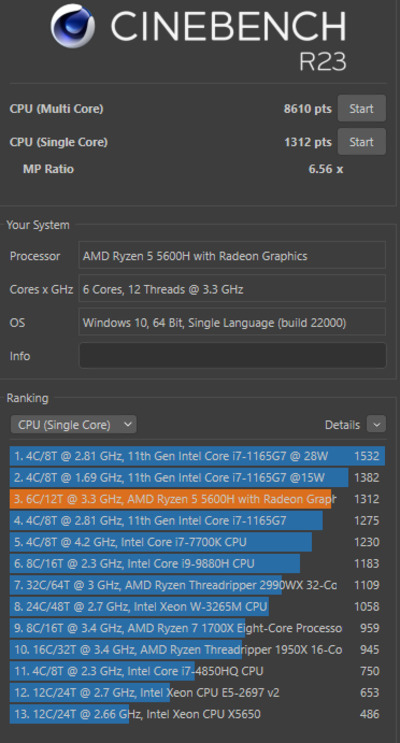The image size is (400, 743).
Task: Click the empty Info input field
Action: (232, 355)
